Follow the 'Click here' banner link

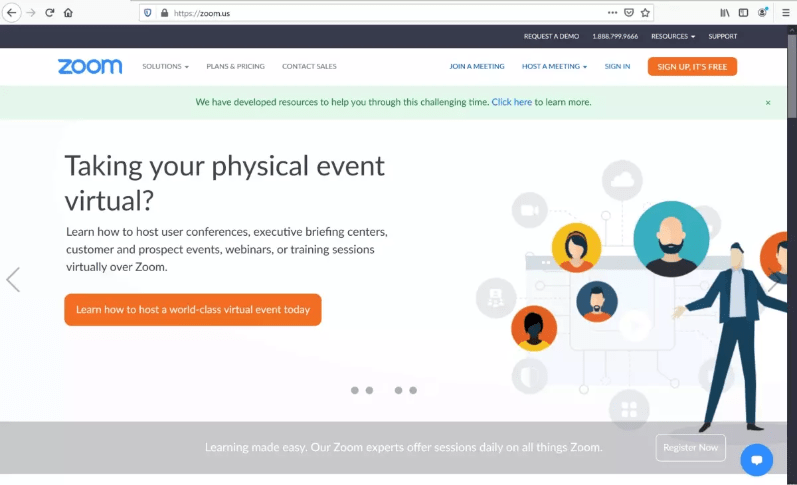click(511, 102)
